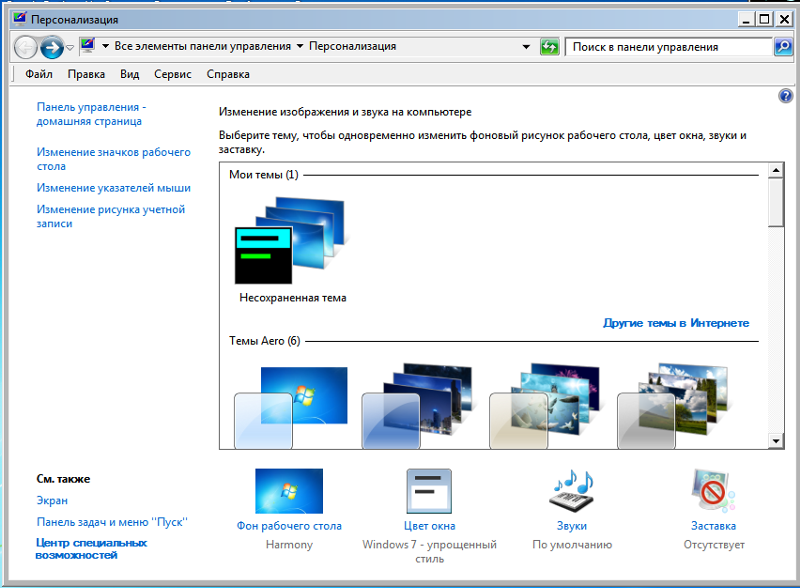Open 'Другие темы в Интернете' link
The image size is (800, 588).
[676, 323]
